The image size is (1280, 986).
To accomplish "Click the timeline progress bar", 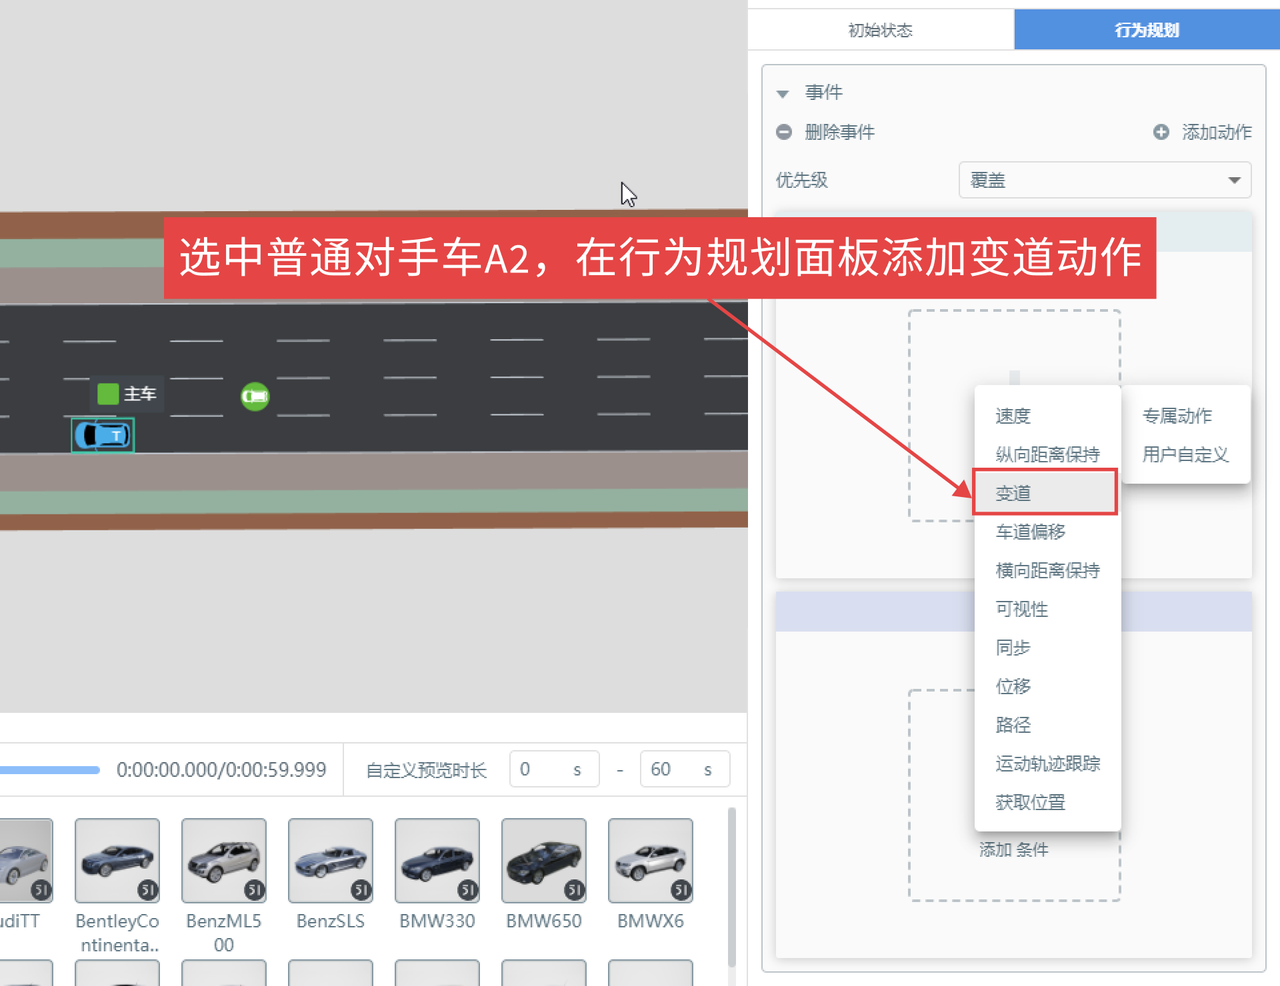I will 50,770.
